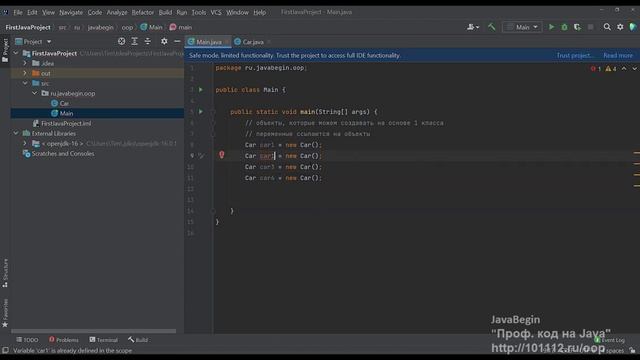Viewport: 640px width, 360px height.
Task: Open the Event Log
Action: tap(609, 340)
